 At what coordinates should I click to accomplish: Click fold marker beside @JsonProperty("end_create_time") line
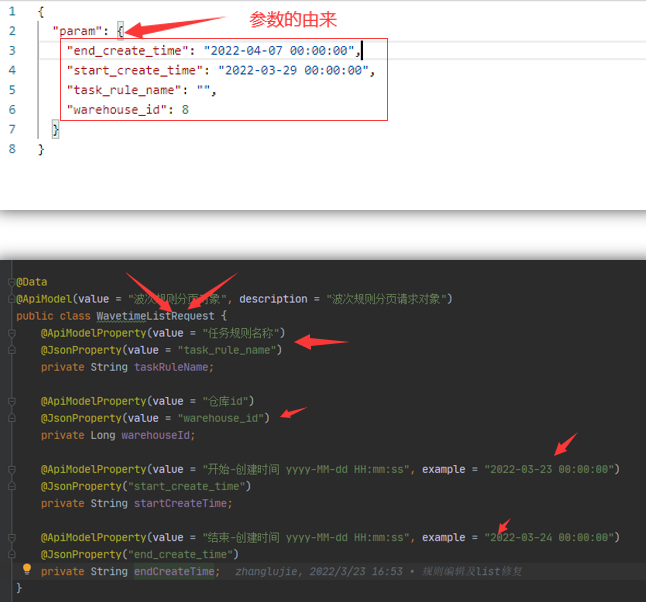12,554
